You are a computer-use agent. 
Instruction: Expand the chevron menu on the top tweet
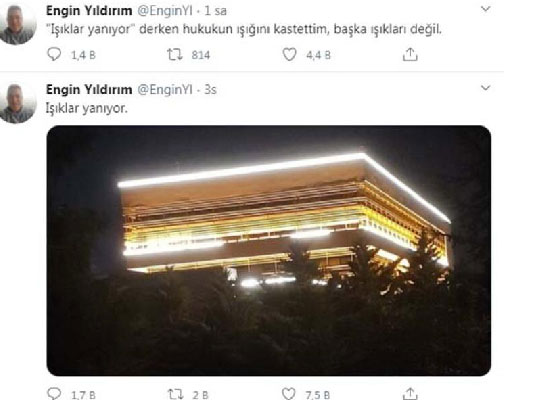pos(485,9)
